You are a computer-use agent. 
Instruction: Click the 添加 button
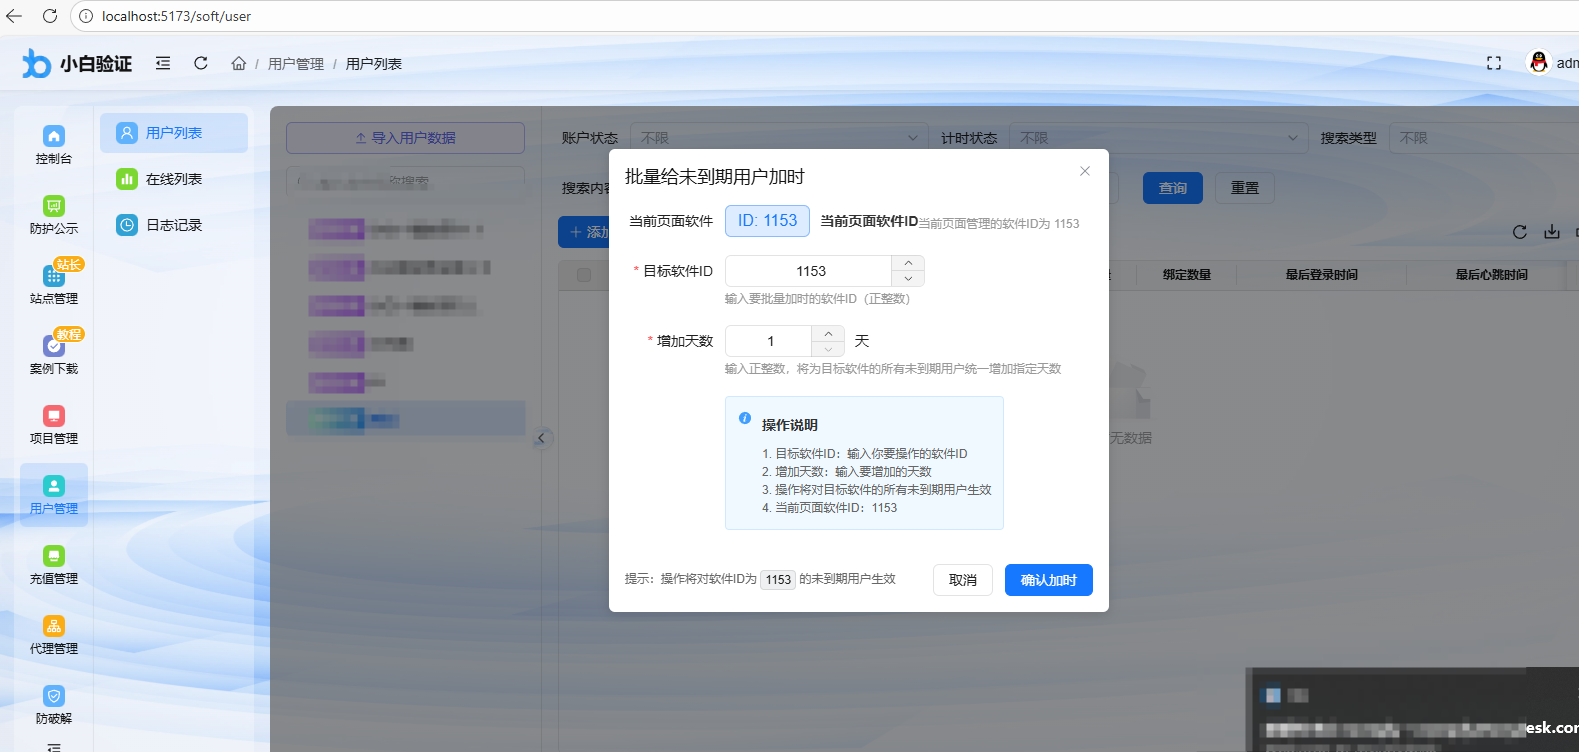[x=584, y=232]
